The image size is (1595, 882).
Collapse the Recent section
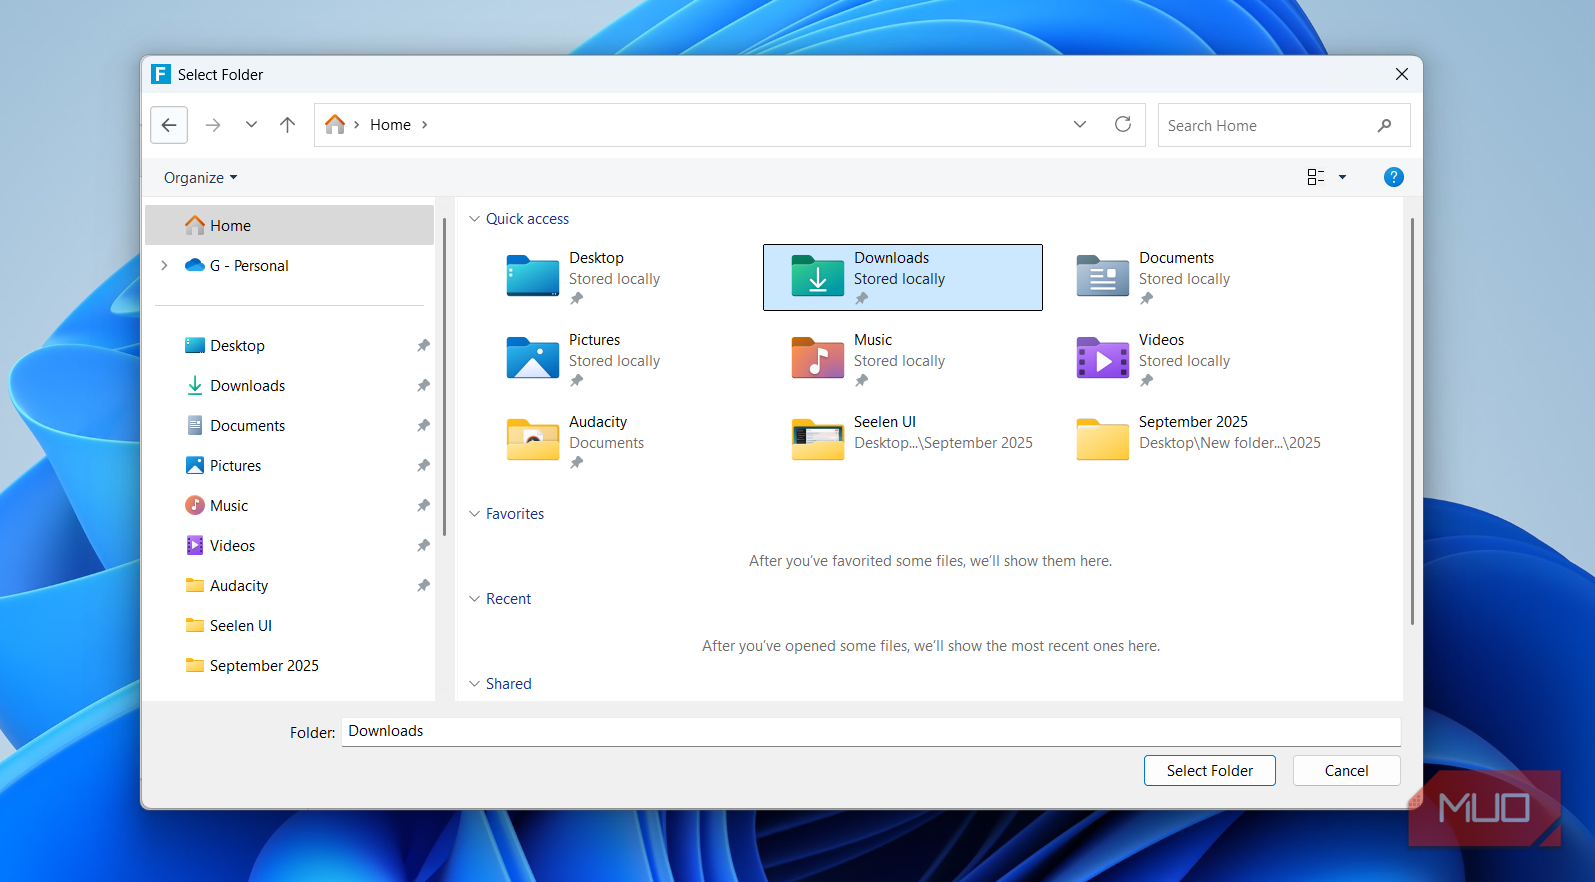474,599
